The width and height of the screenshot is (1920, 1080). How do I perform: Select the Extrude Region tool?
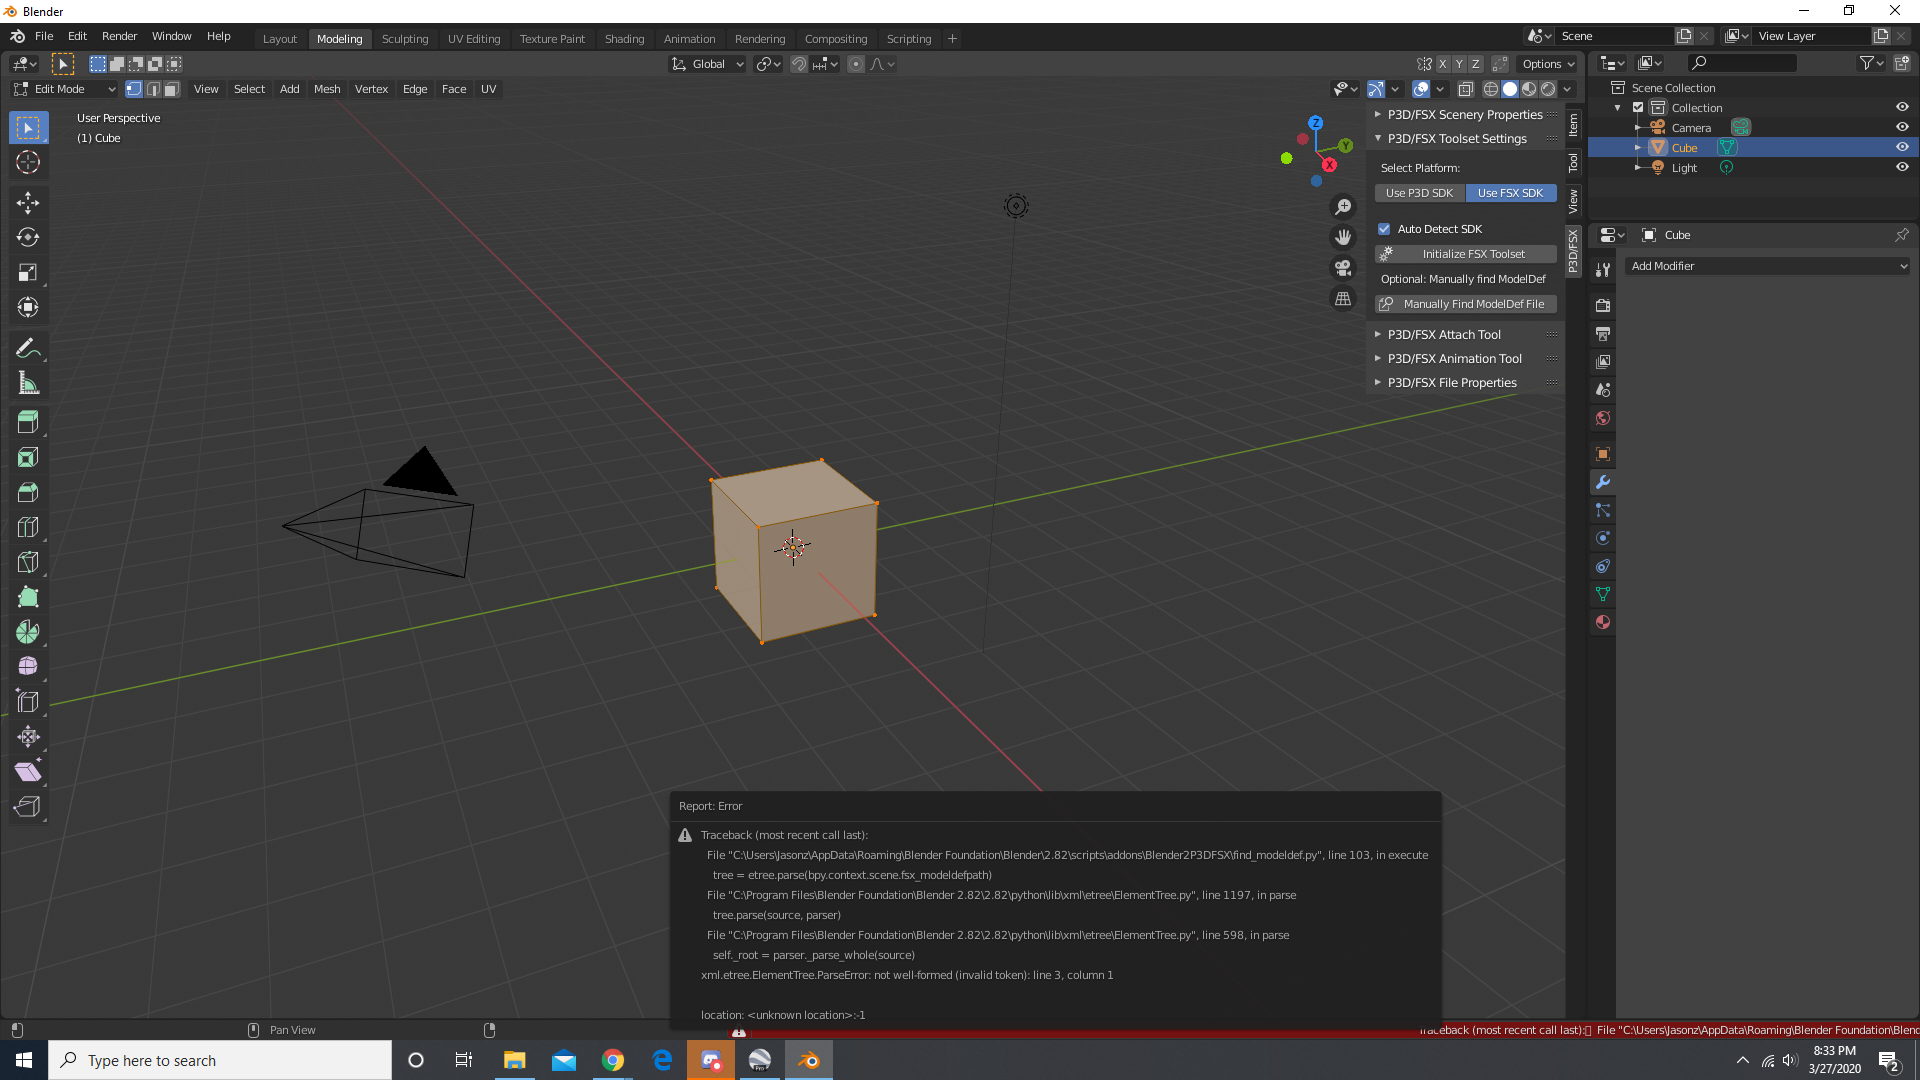pyautogui.click(x=28, y=422)
